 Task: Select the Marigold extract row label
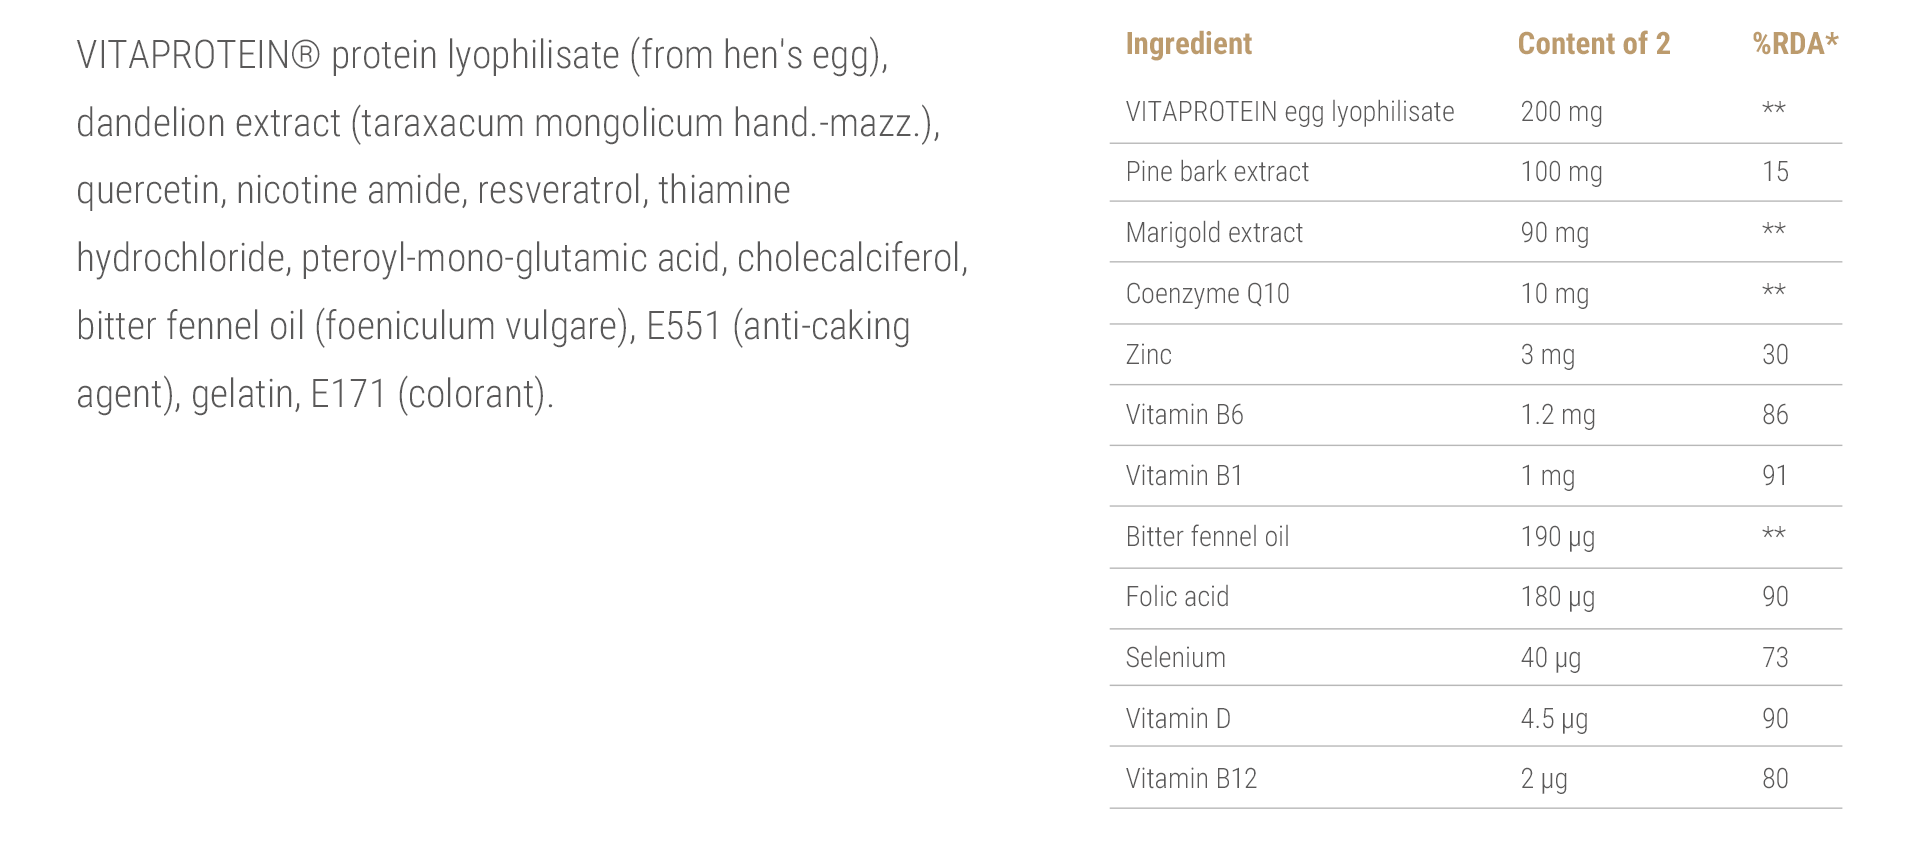1214,233
